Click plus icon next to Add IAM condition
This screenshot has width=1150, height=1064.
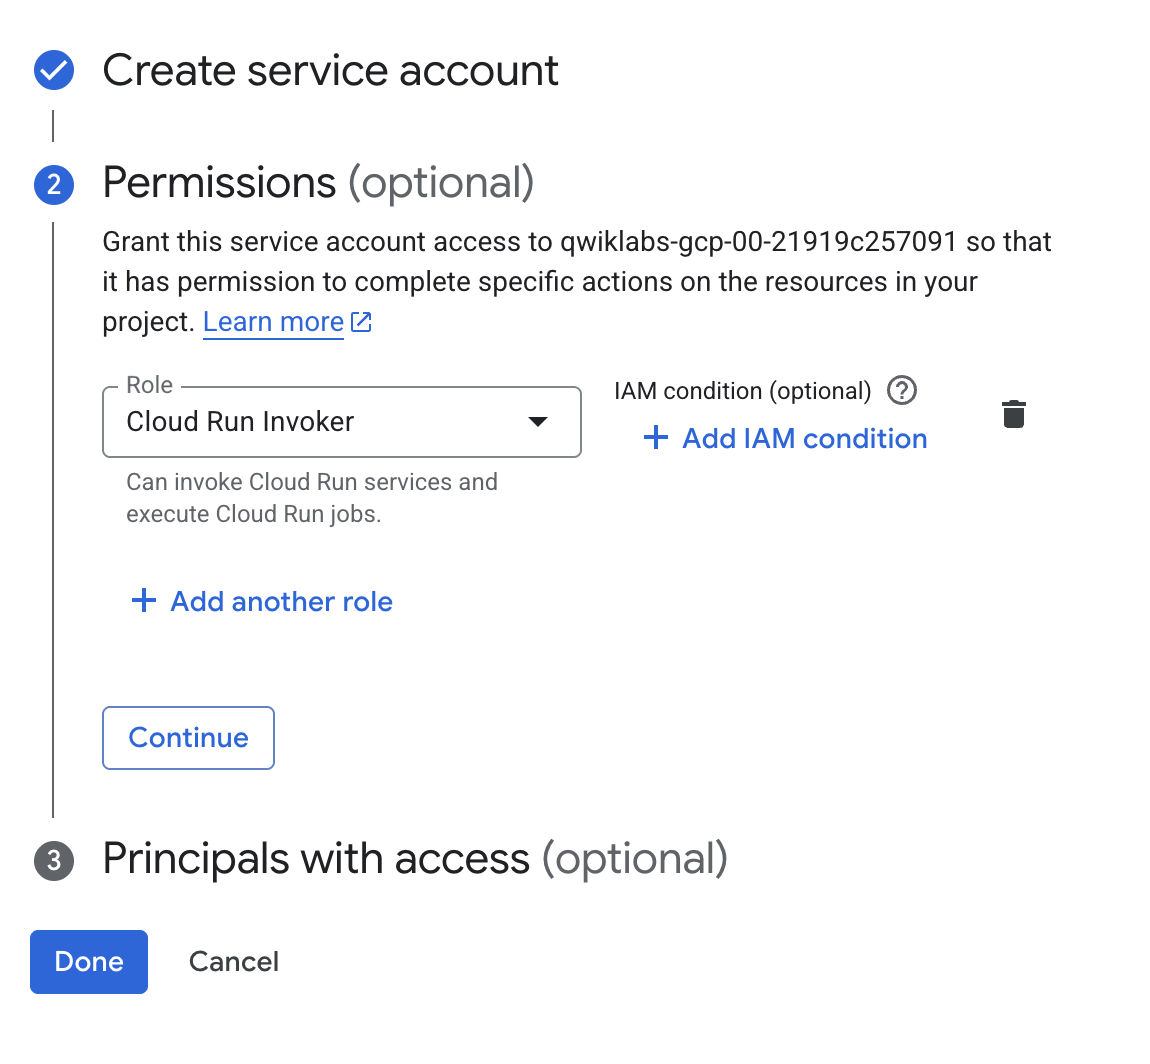tap(656, 438)
